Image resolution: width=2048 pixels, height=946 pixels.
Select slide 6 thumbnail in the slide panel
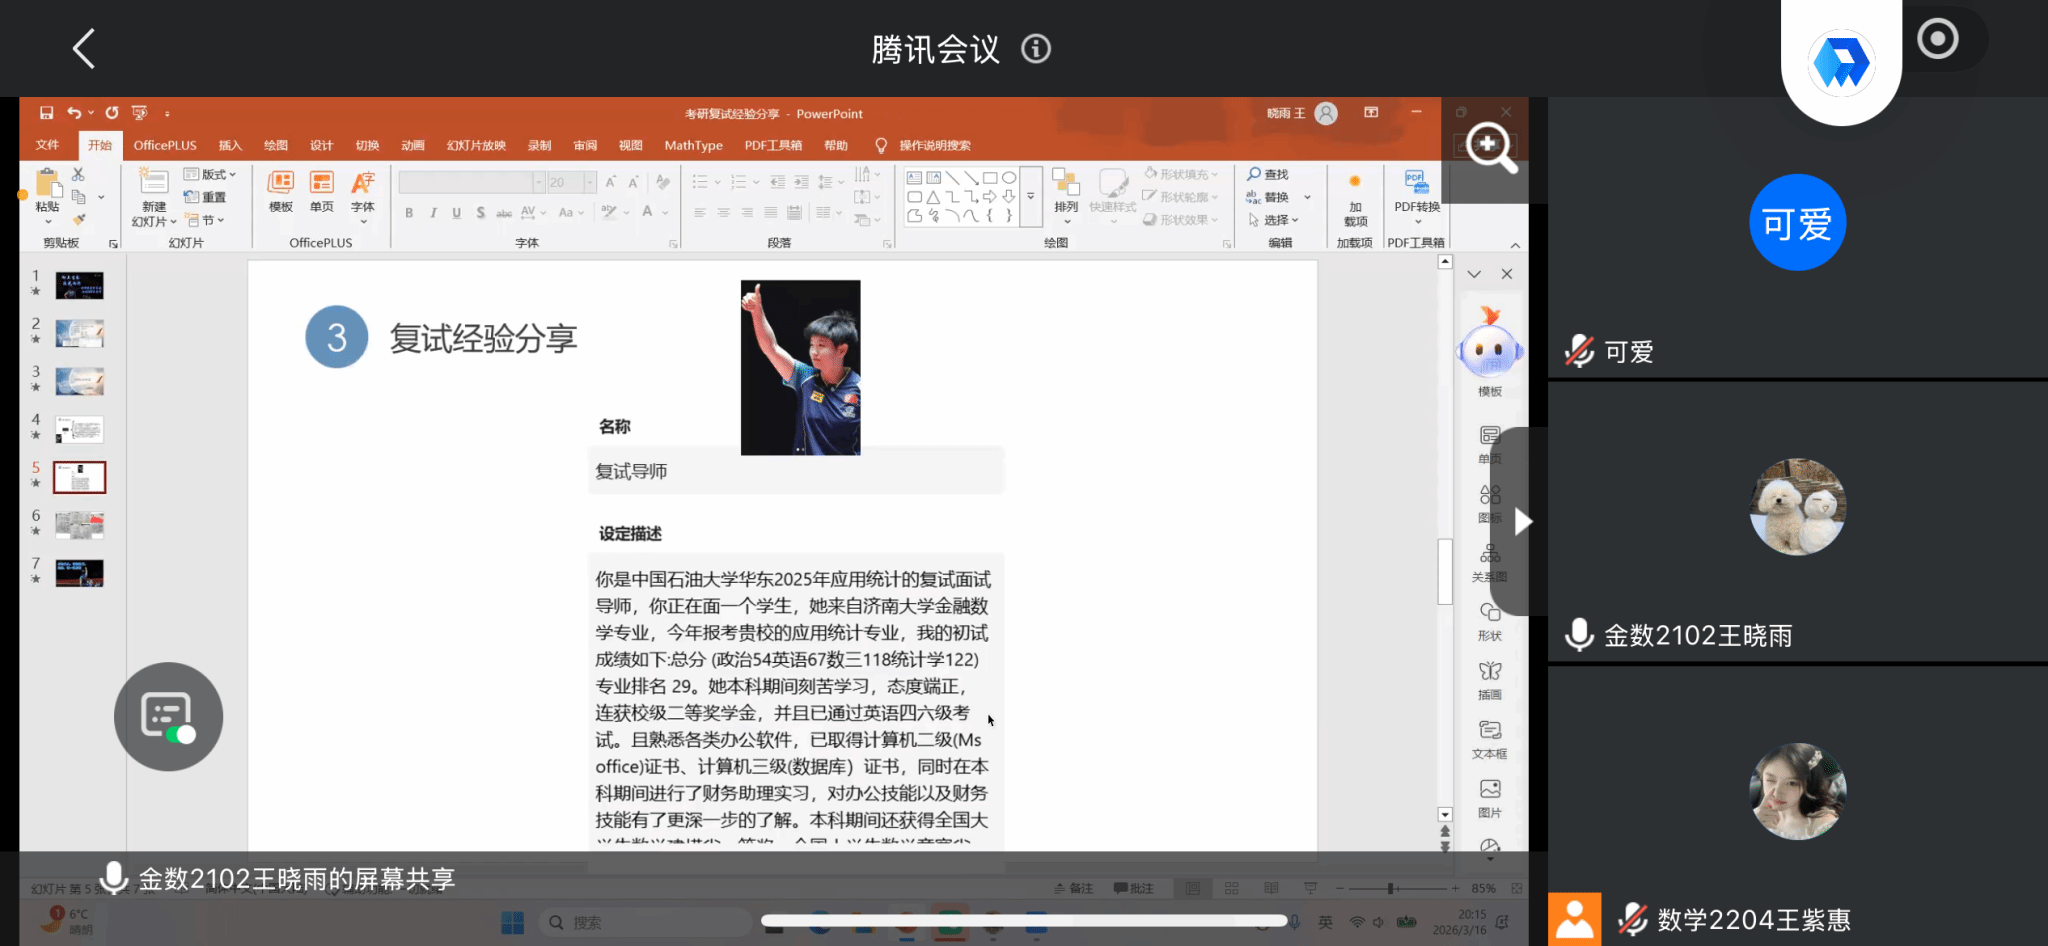tap(79, 525)
